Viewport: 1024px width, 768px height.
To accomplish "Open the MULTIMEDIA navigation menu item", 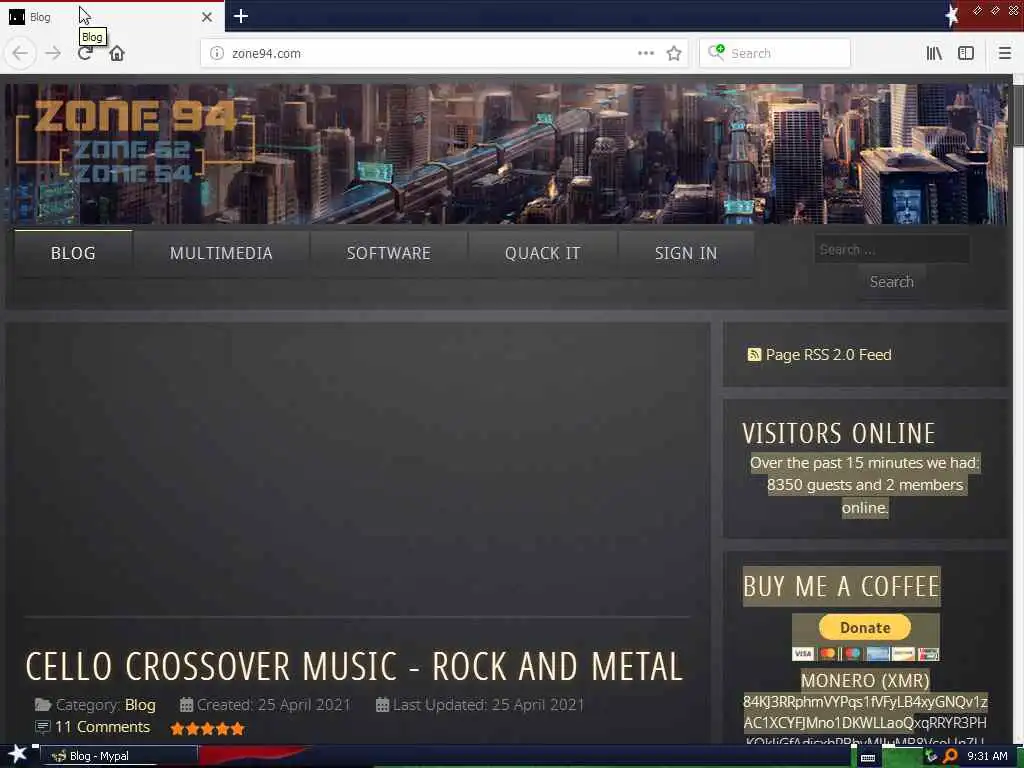I will [221, 253].
